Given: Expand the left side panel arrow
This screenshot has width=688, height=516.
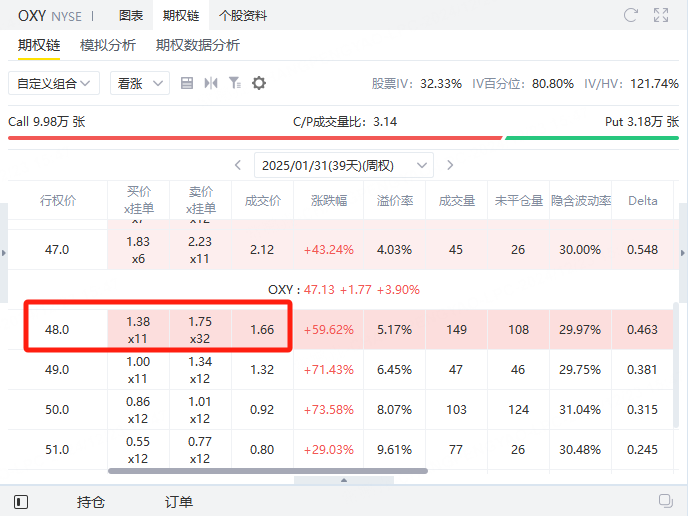Looking at the screenshot, I should click(4, 253).
